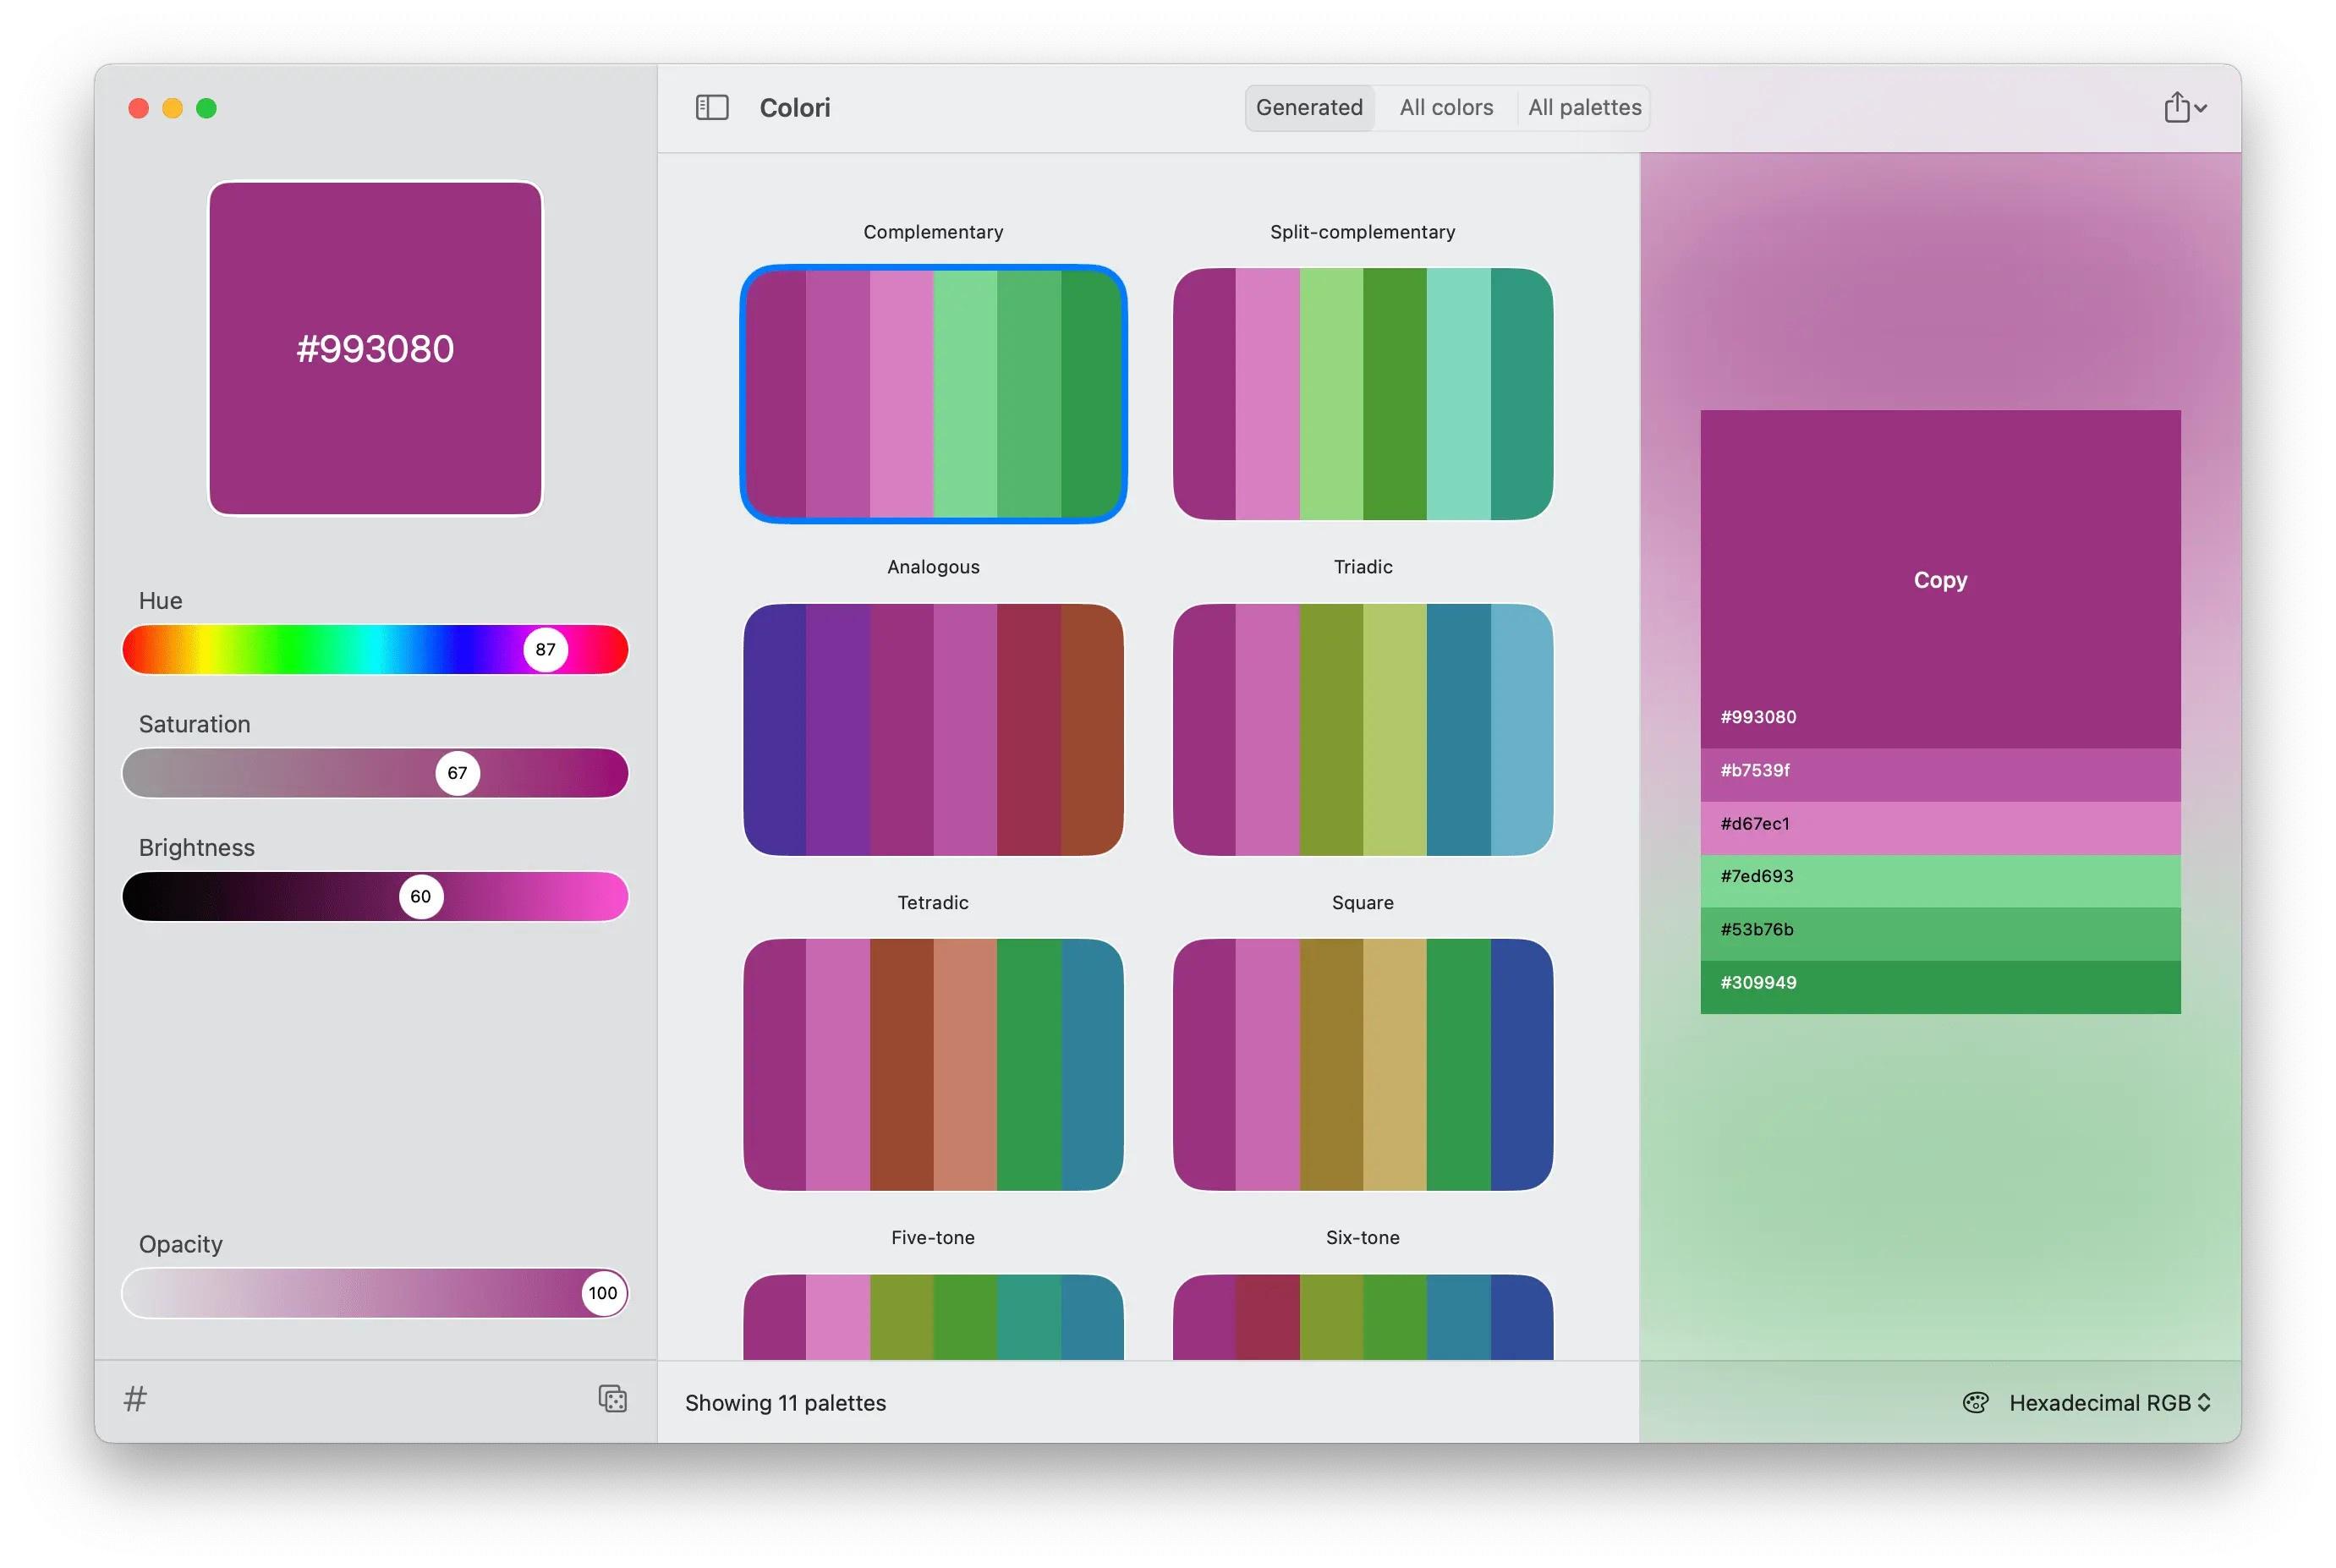Select the Split-complementary palette thumbnail
Viewport: 2336px width, 1568px height.
point(1362,394)
